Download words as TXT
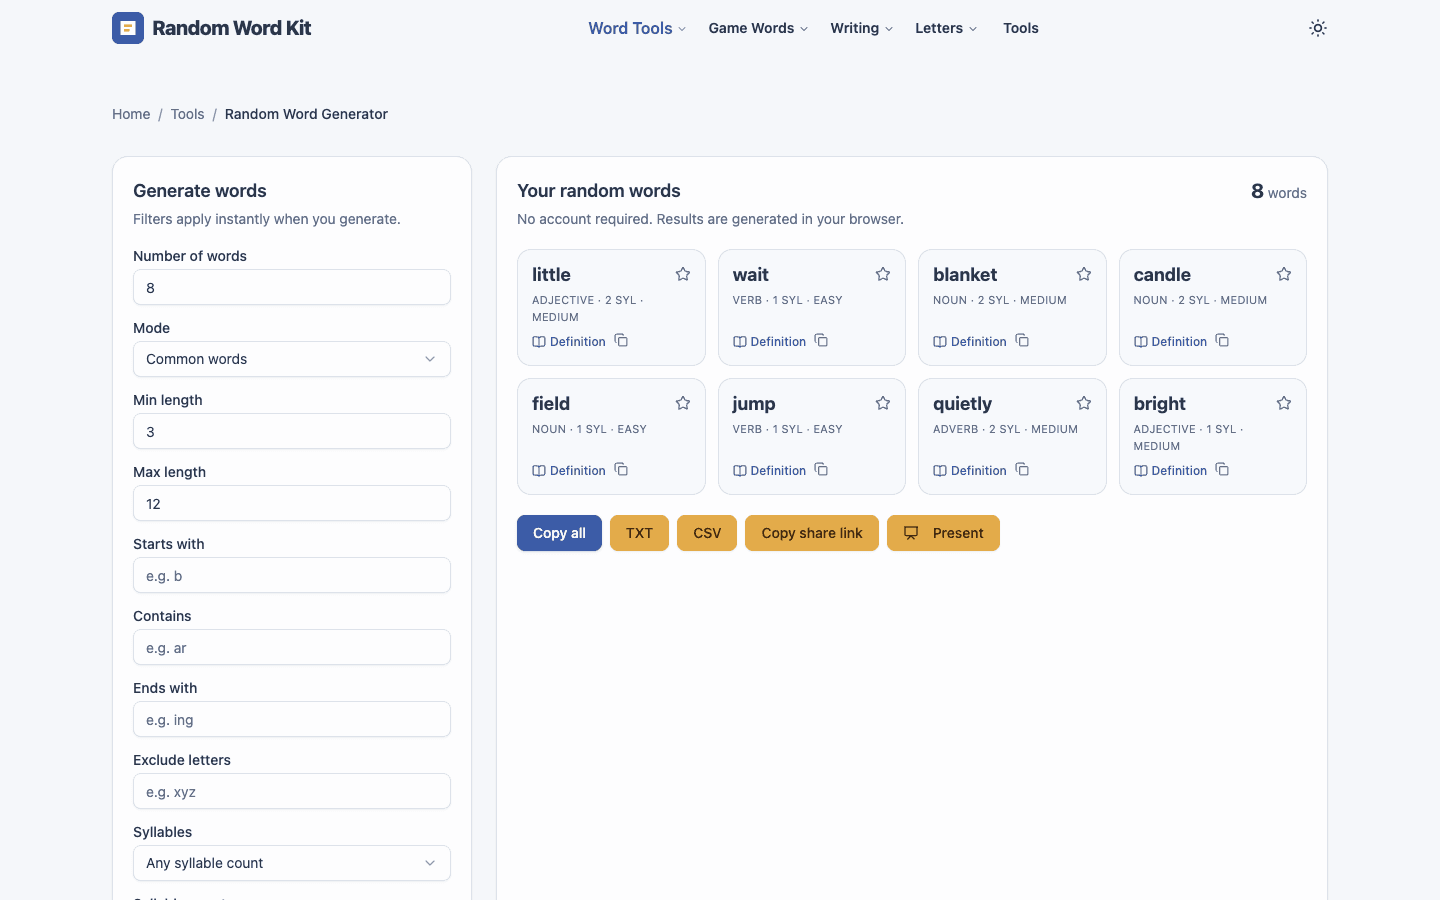 coord(639,533)
